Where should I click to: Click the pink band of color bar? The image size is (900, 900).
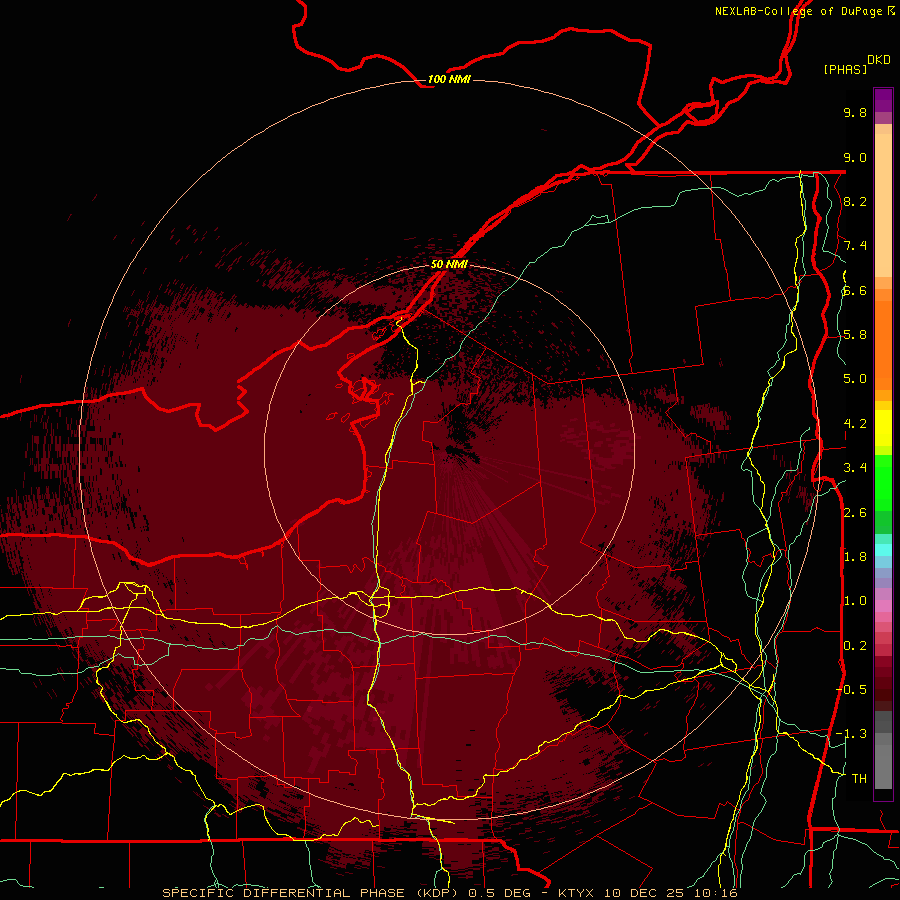[883, 606]
